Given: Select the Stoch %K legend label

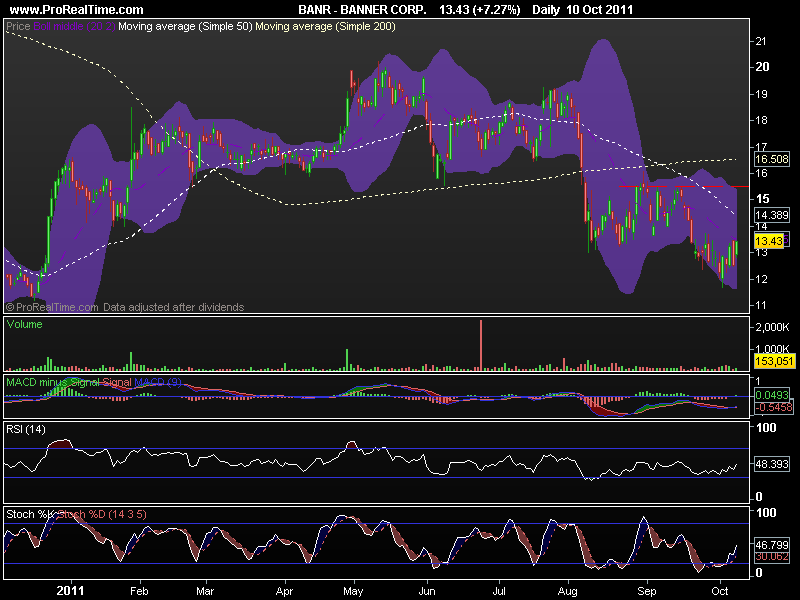Looking at the screenshot, I should [31, 514].
